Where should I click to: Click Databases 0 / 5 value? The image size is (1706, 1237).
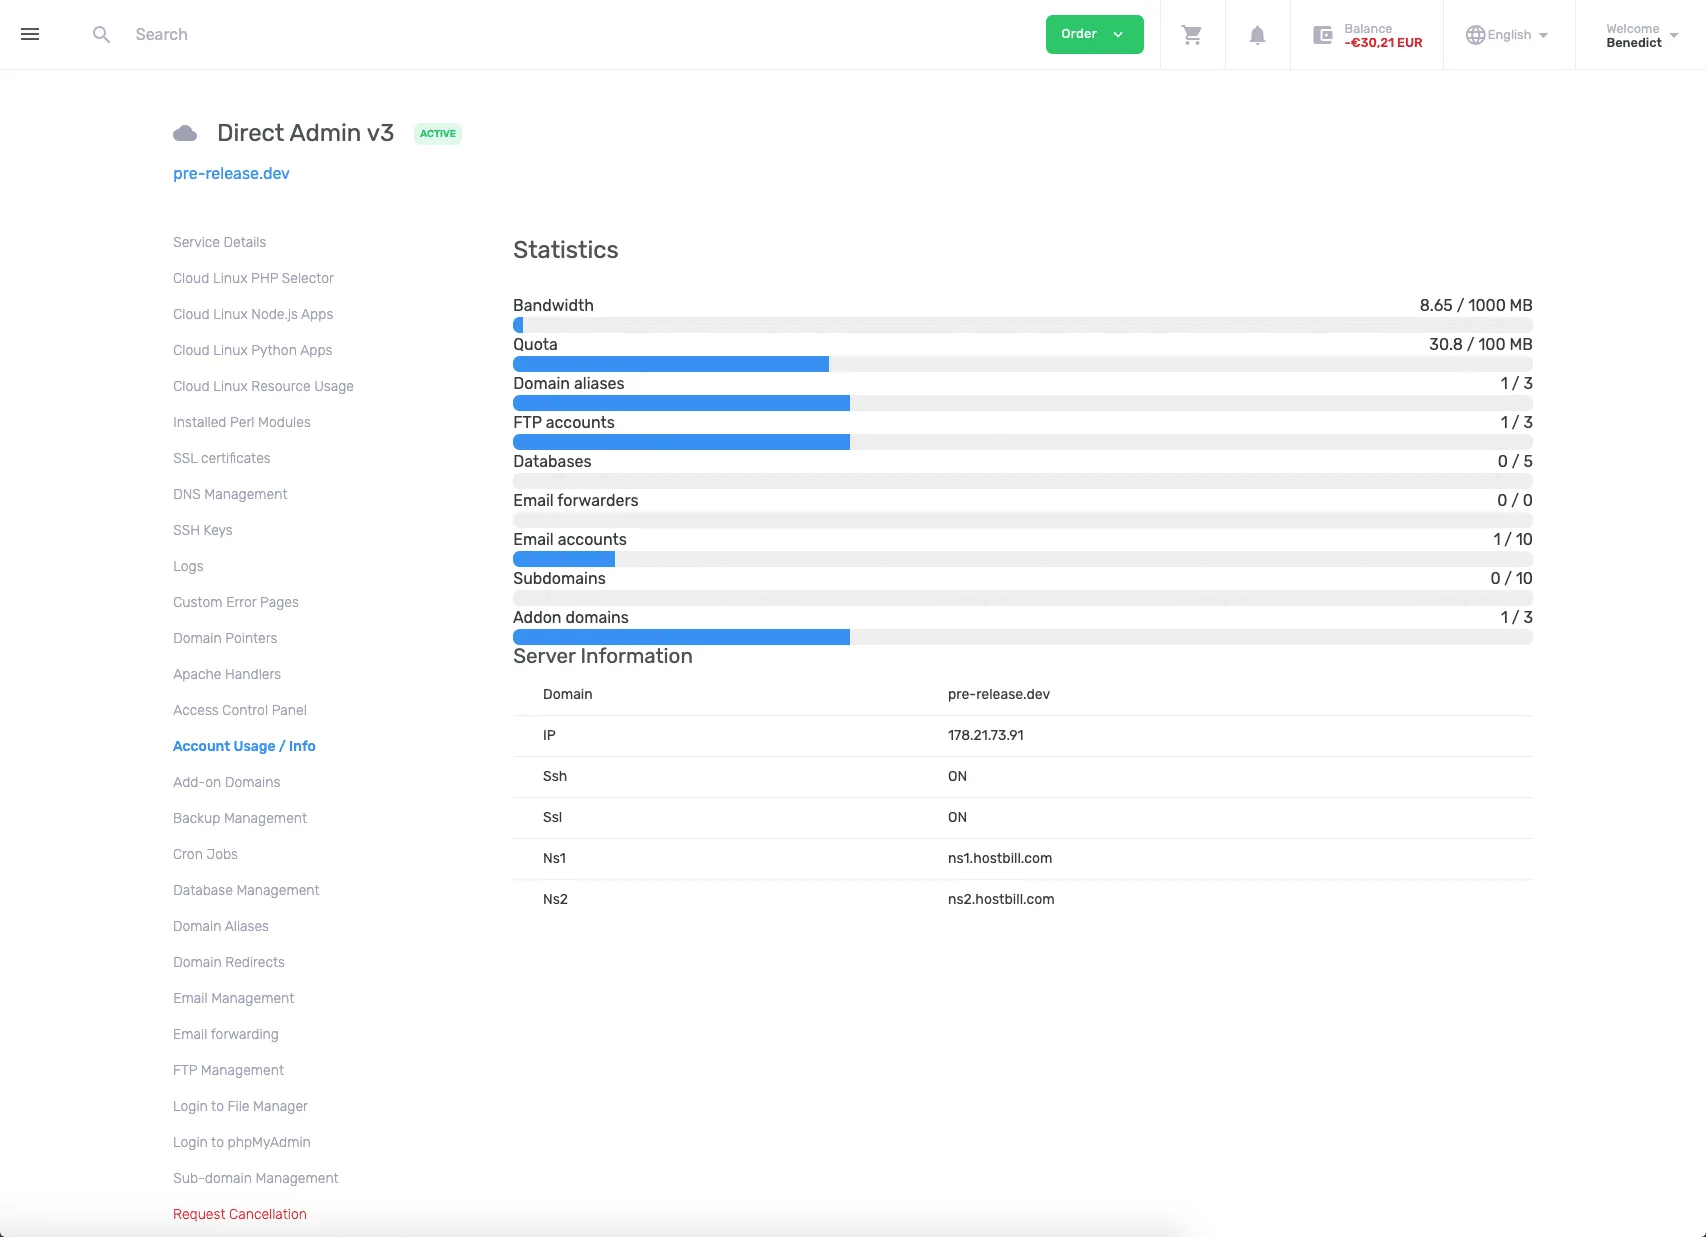(1515, 461)
